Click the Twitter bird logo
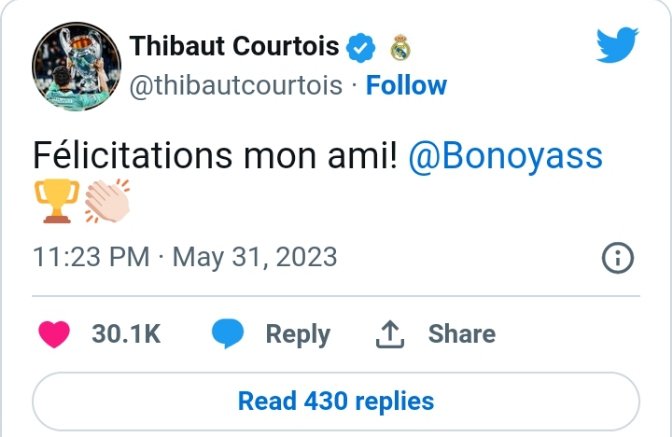Viewport: 672px width, 437px height. pos(617,46)
